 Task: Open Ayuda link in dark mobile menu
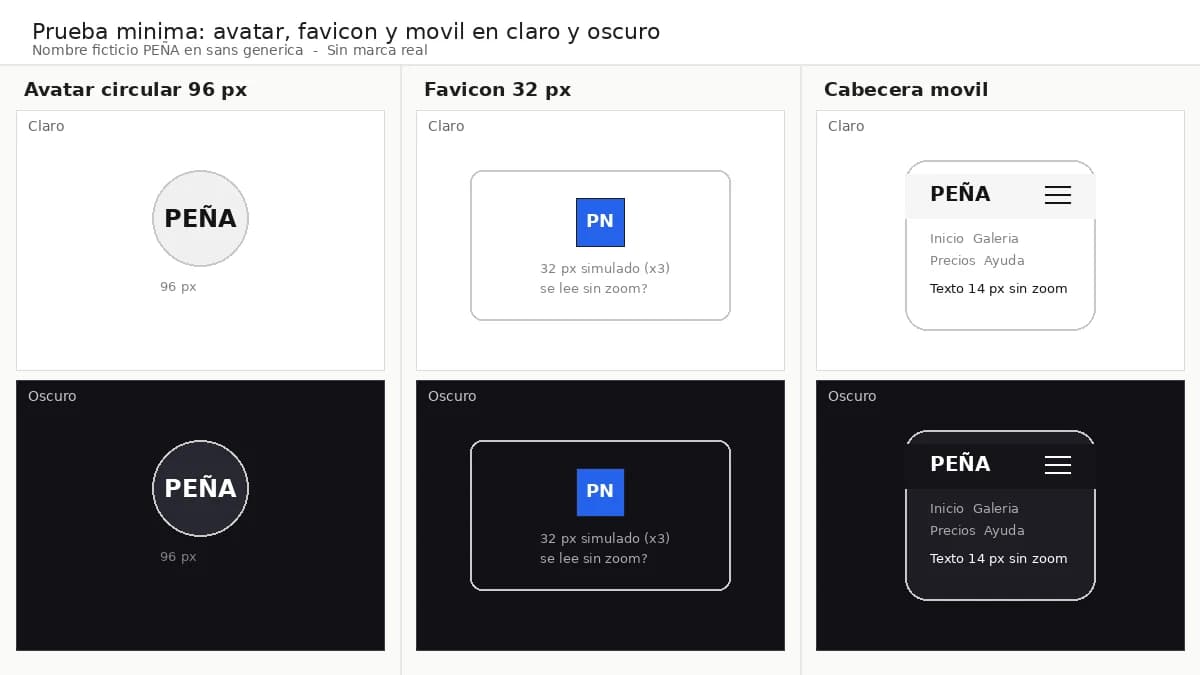(x=1004, y=530)
